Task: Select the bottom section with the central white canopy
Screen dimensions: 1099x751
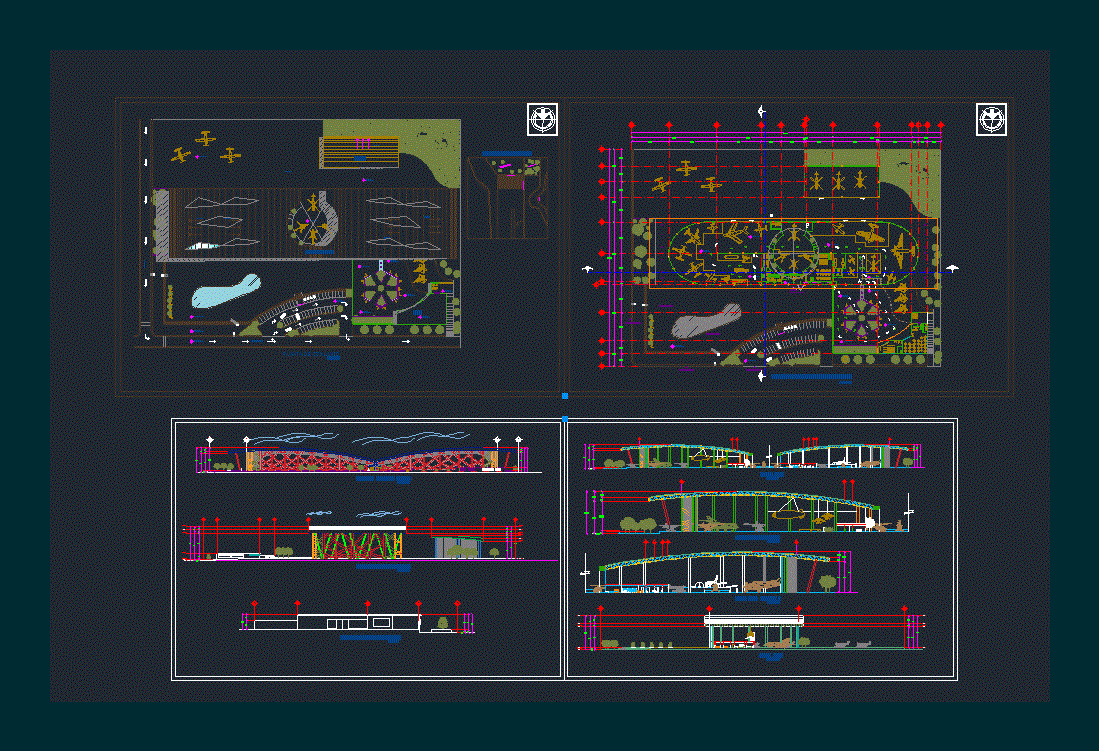Action: [752, 629]
